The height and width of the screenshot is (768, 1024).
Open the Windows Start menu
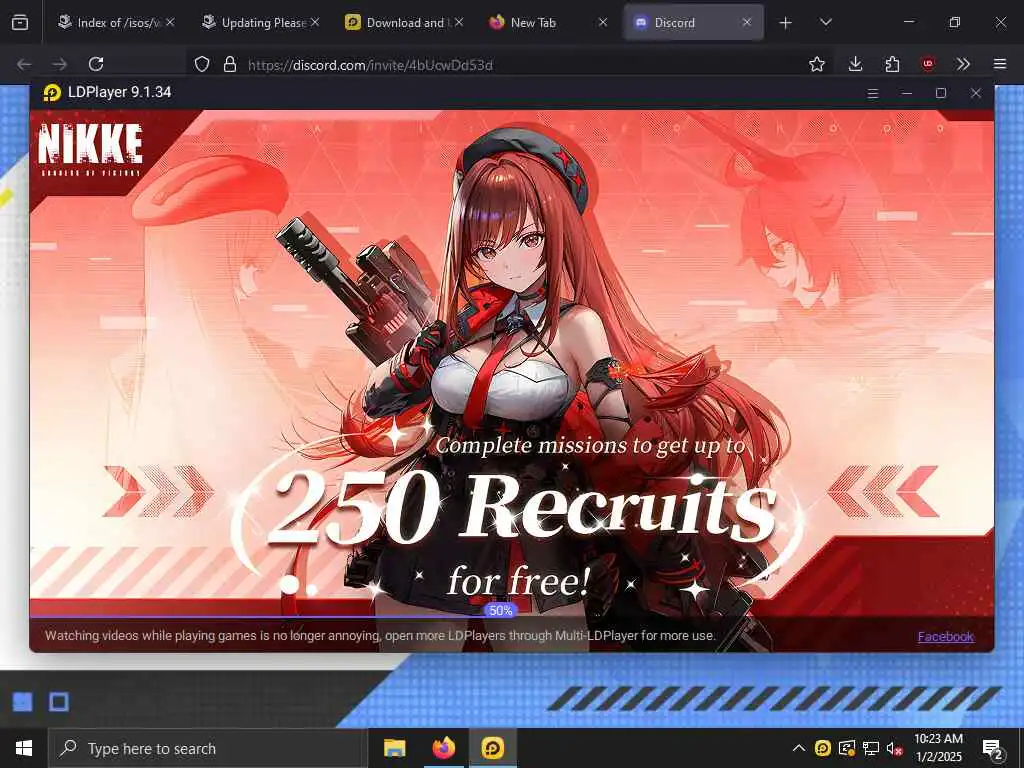coord(24,748)
